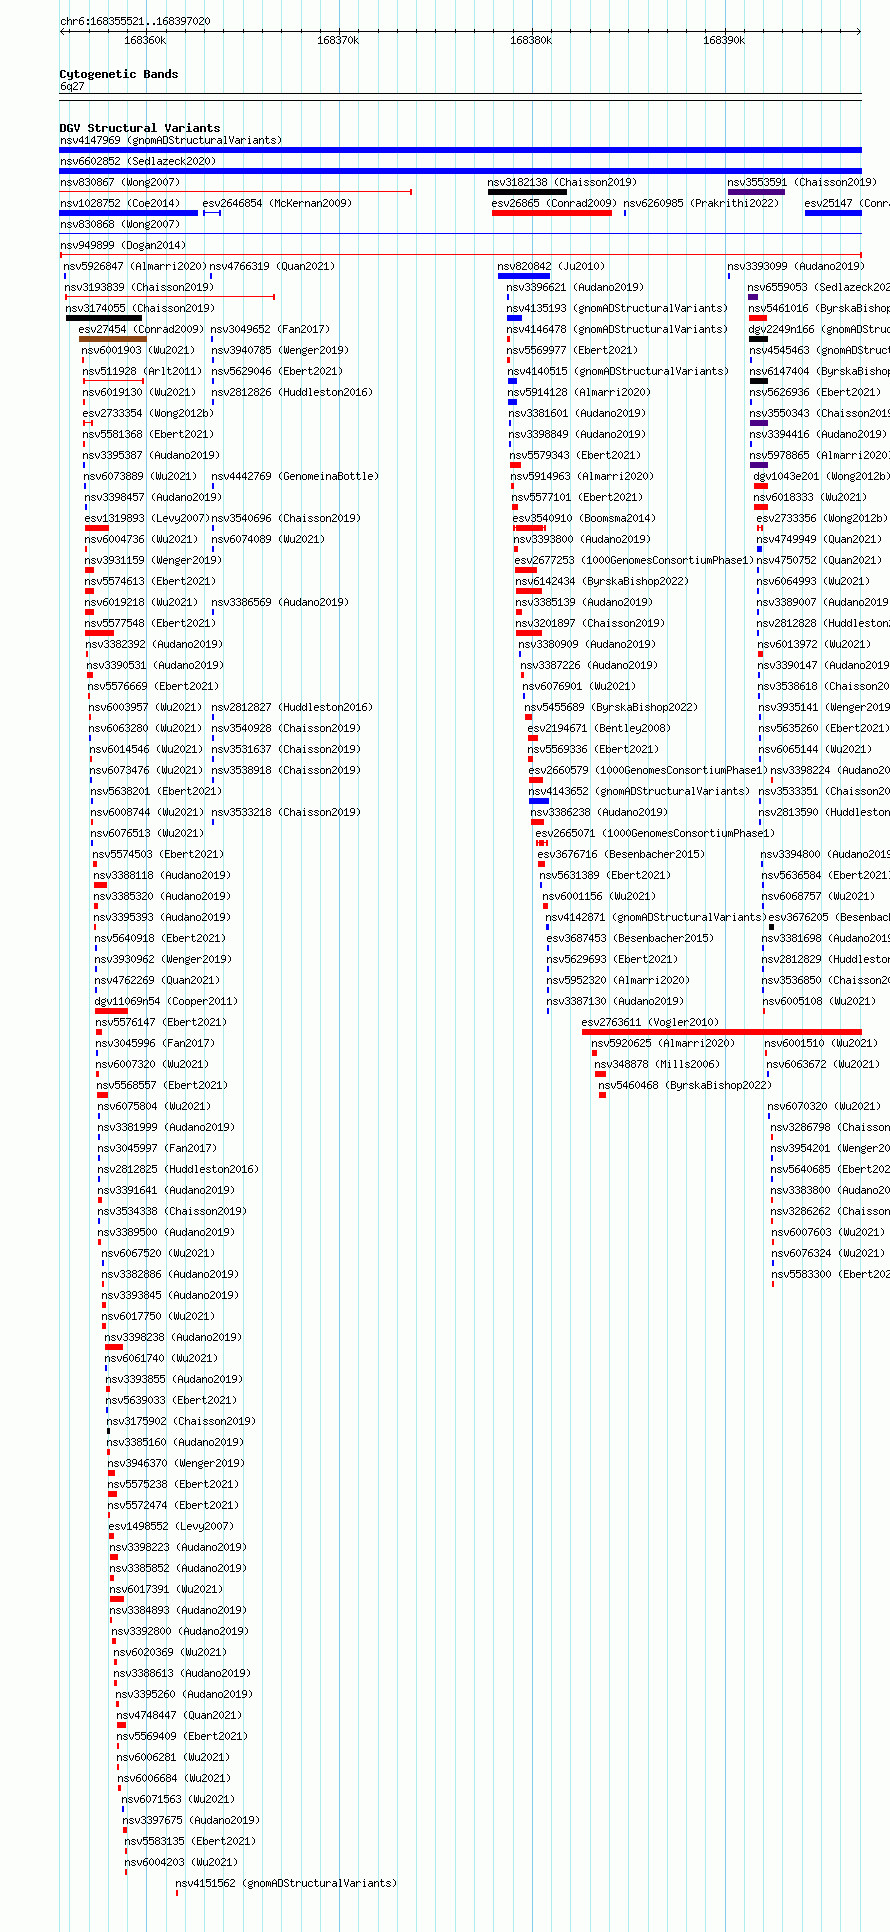Select nsv511928 (Arlt2011) label
890x1932 pixels.
141,371
